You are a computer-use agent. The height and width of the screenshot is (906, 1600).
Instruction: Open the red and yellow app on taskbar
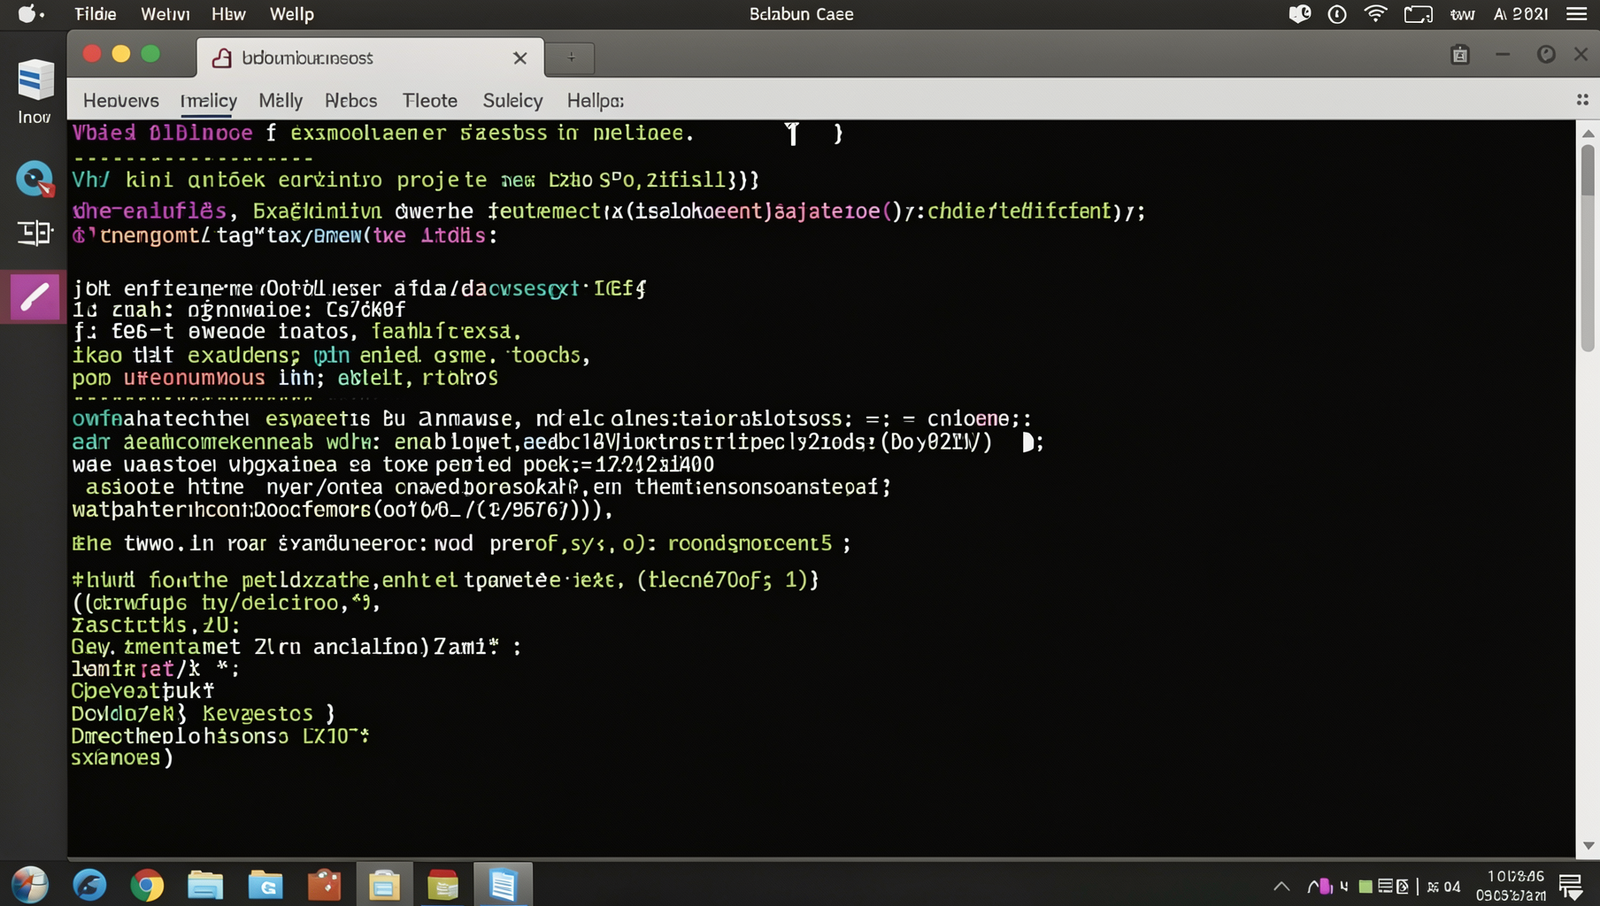tap(443, 885)
